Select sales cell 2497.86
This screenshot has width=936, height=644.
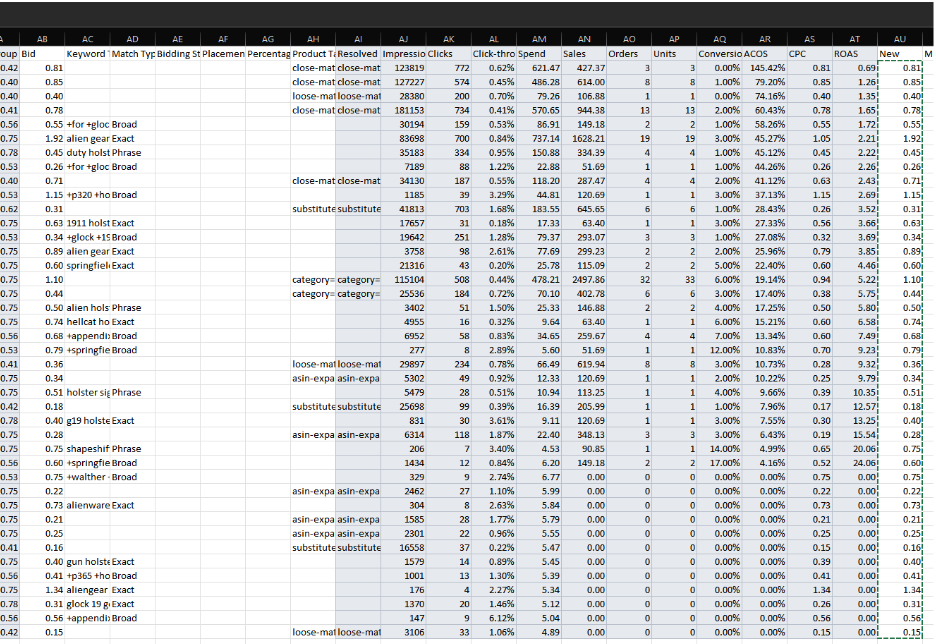(x=584, y=279)
